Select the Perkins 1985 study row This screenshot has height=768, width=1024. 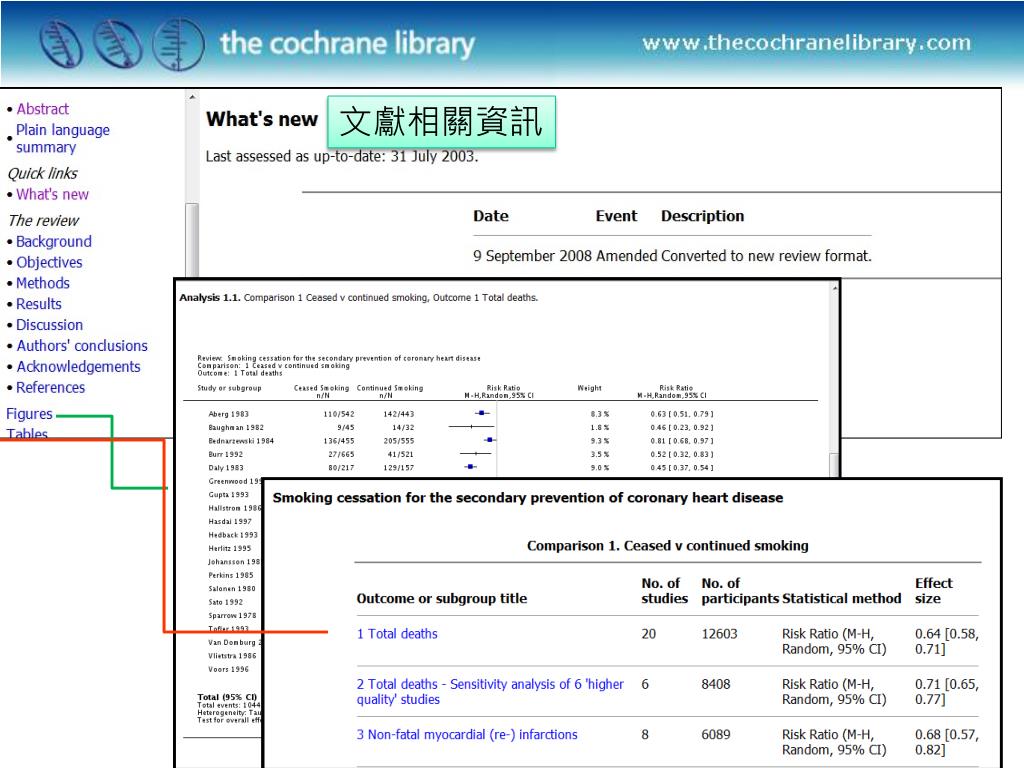point(231,575)
